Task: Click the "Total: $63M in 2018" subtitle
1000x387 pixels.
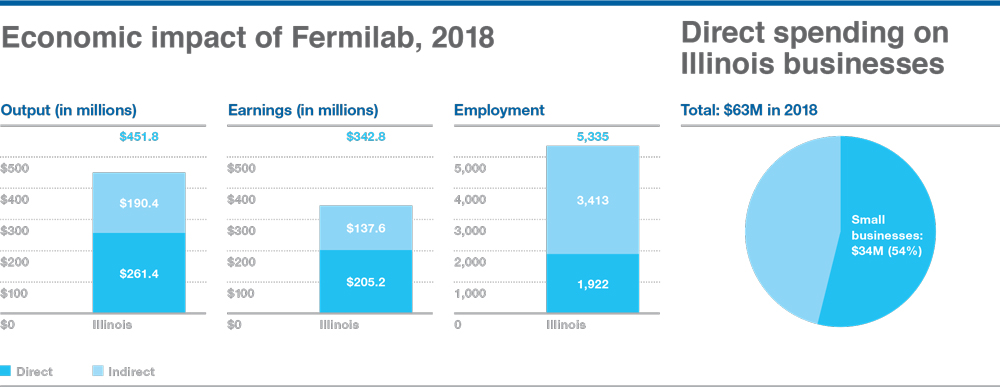Action: pyautogui.click(x=749, y=110)
